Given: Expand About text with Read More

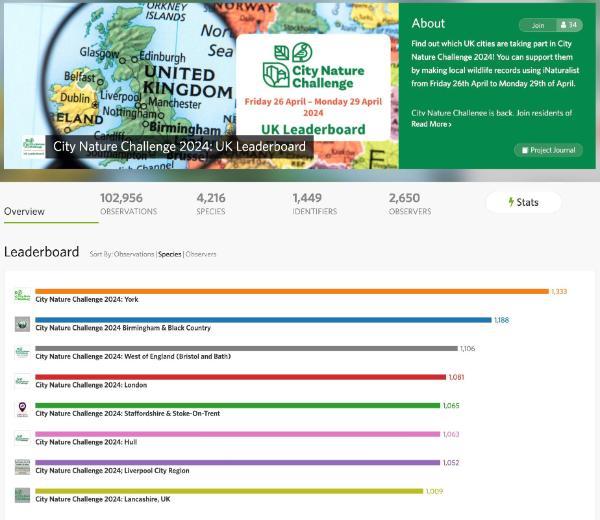Looking at the screenshot, I should (431, 125).
